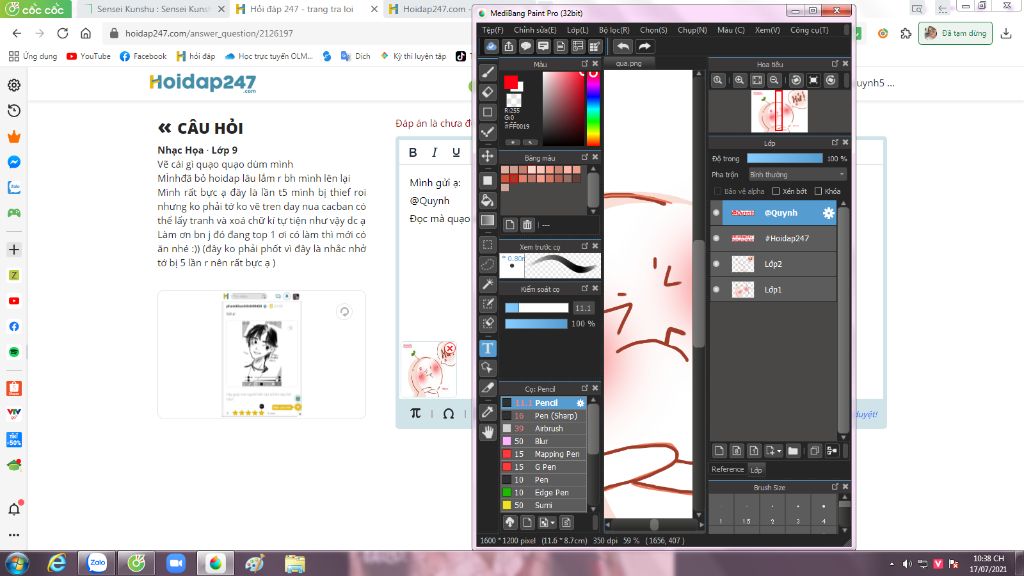
Task: Click Zalo icon in Windows taskbar
Action: pos(97,563)
